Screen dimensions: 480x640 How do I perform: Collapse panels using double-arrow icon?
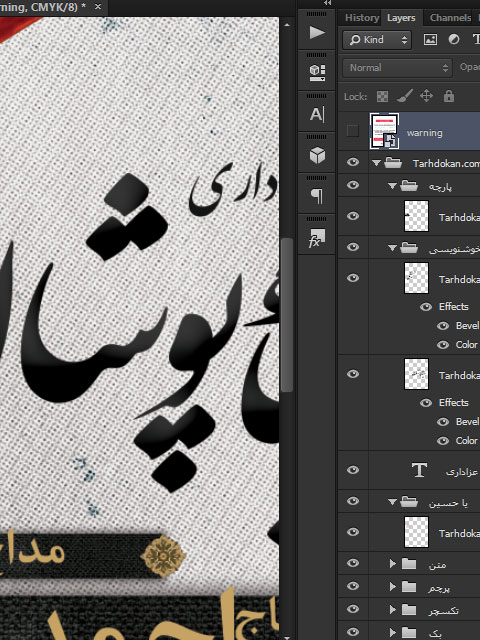(327, 3)
